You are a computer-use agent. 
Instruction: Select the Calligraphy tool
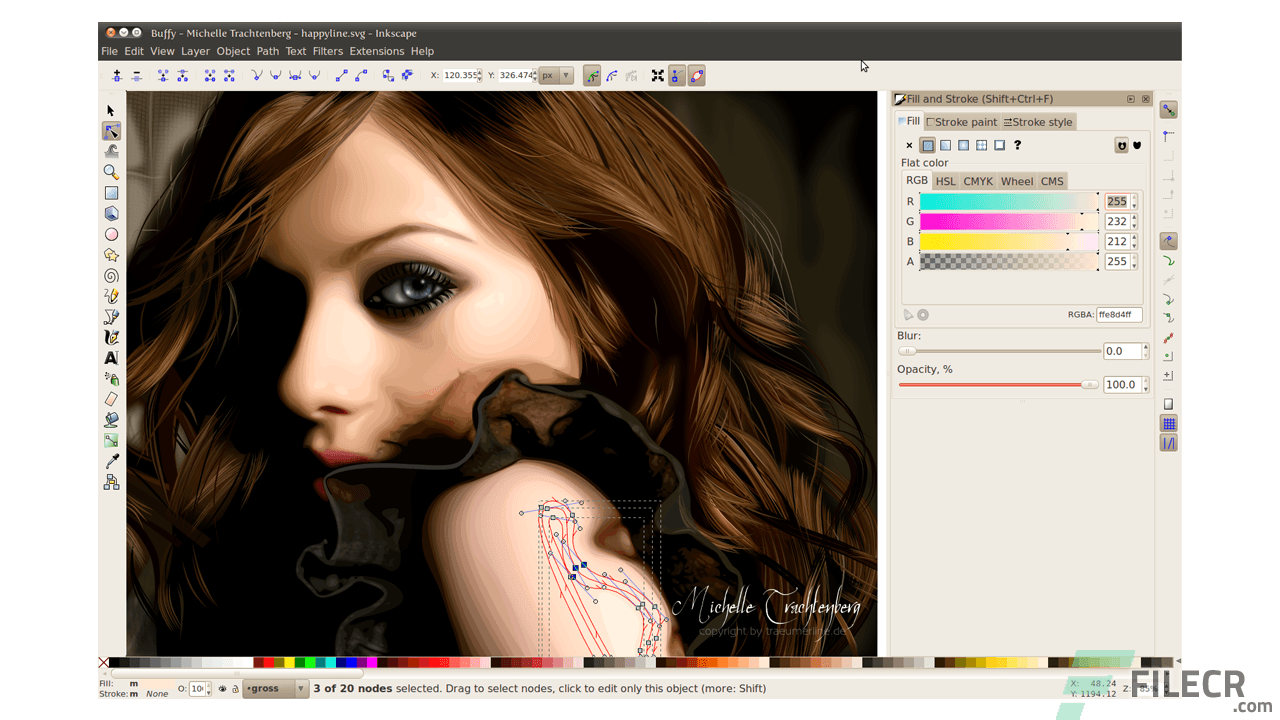(x=111, y=337)
